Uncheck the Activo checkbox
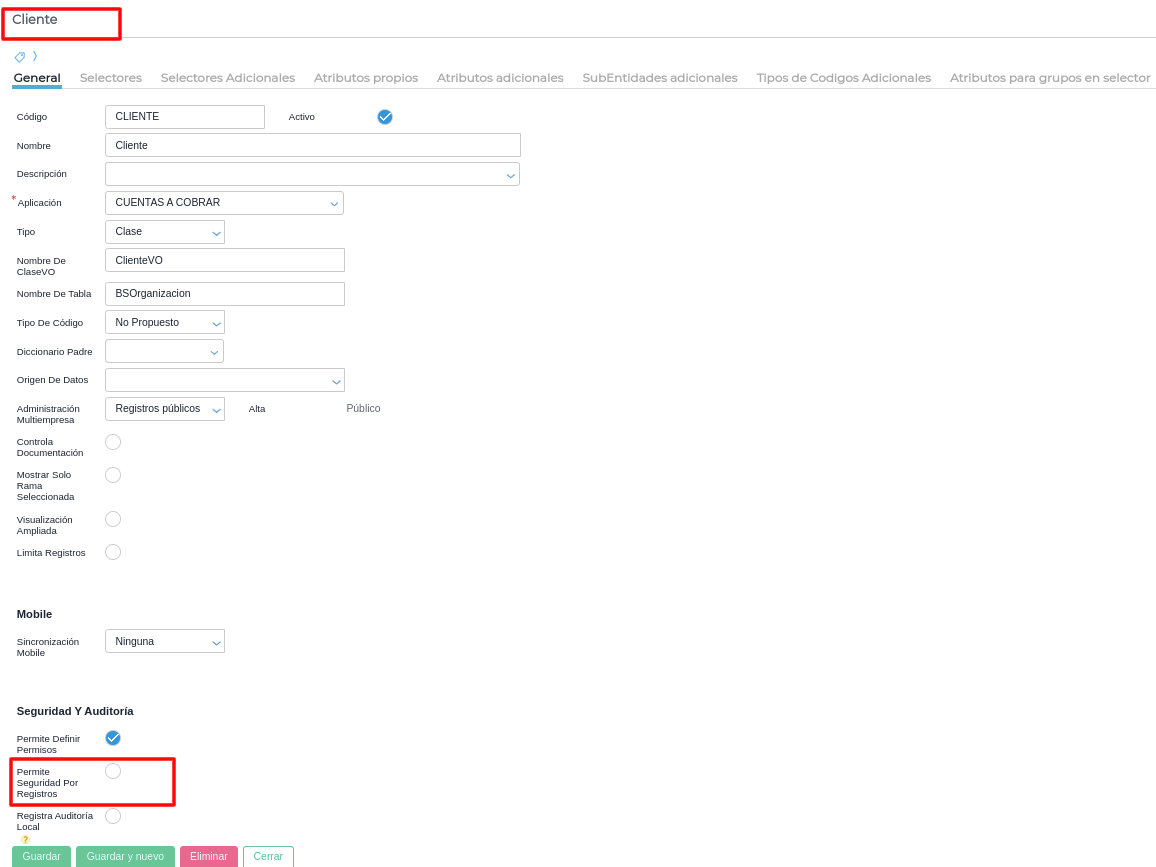Image resolution: width=1156 pixels, height=867 pixels. (x=385, y=116)
